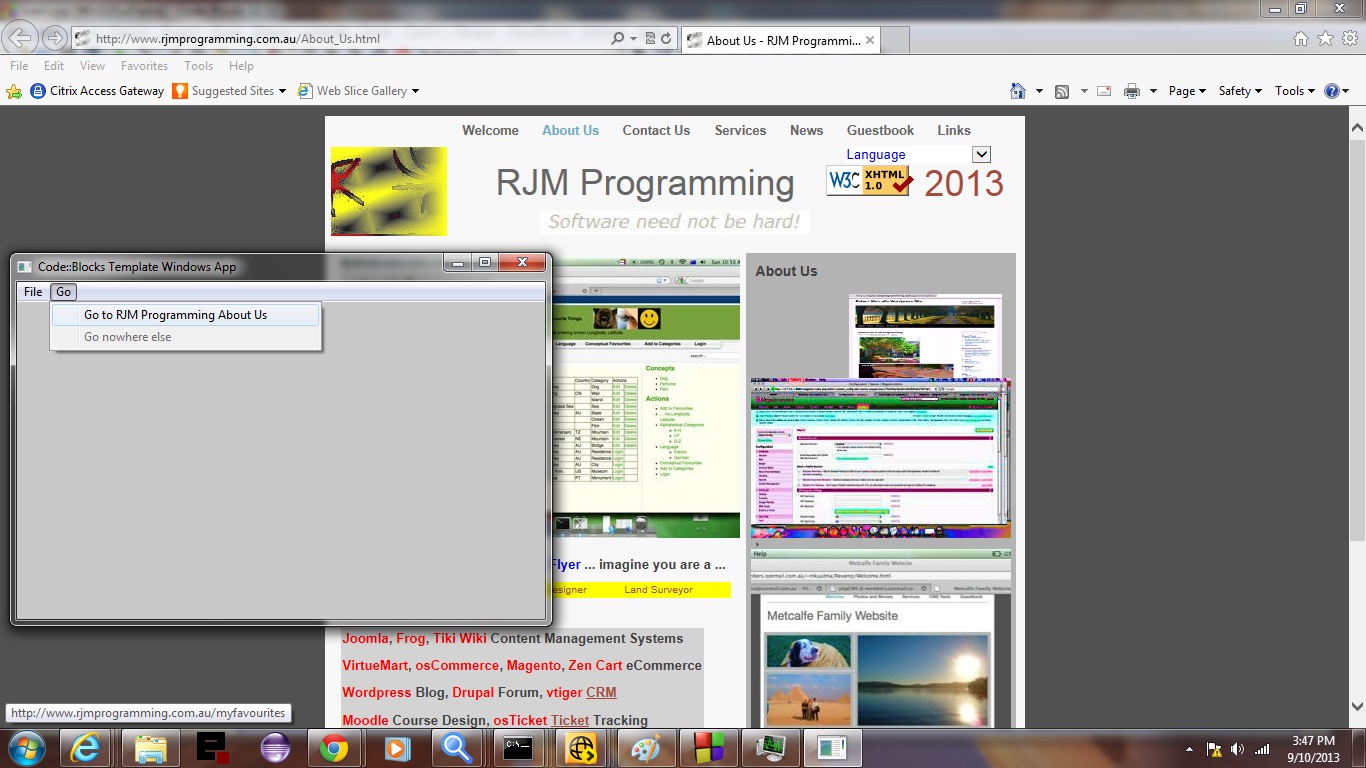Screen dimensions: 1366x768
Task: Open Edit menu in Internet Explorer menu bar
Action: 54,66
